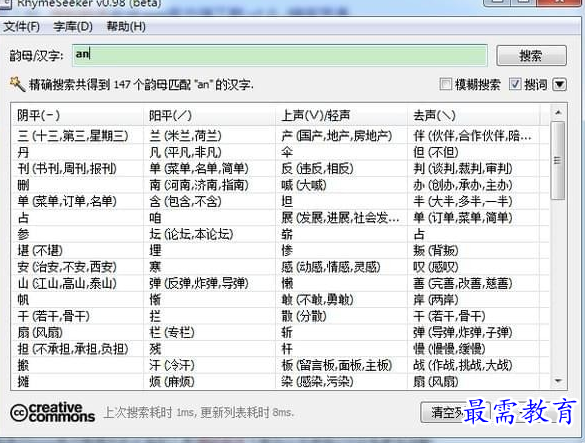
Task: Click into the 韵母/汉字 input field
Action: pos(280,55)
